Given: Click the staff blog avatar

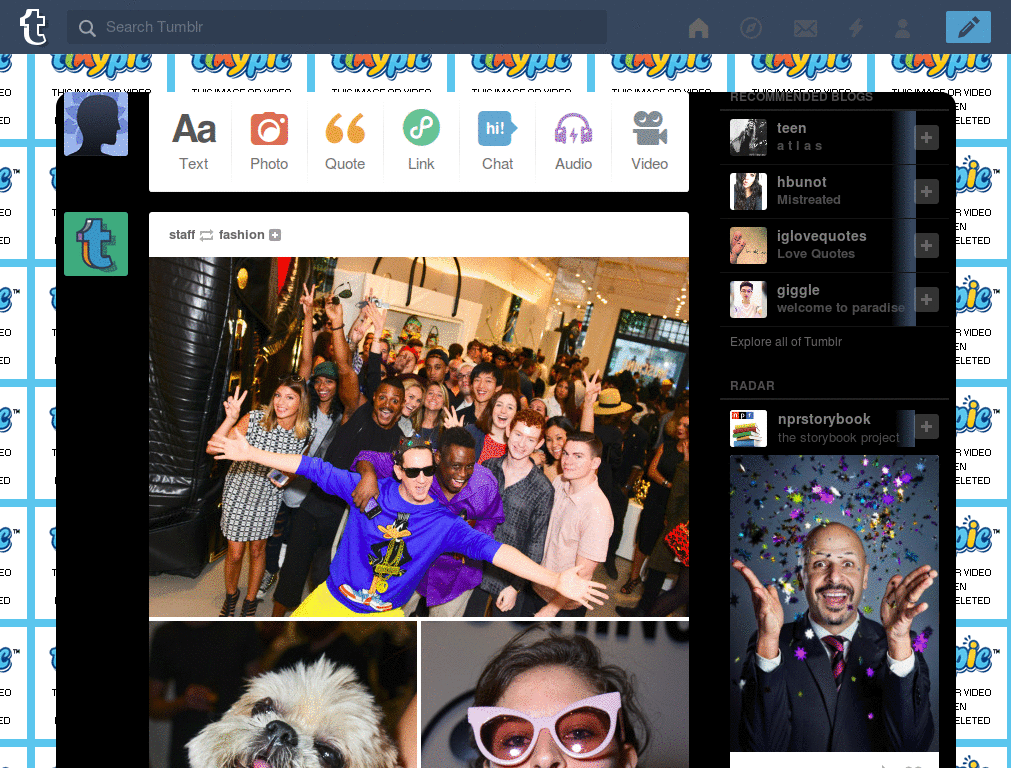Looking at the screenshot, I should coord(96,244).
